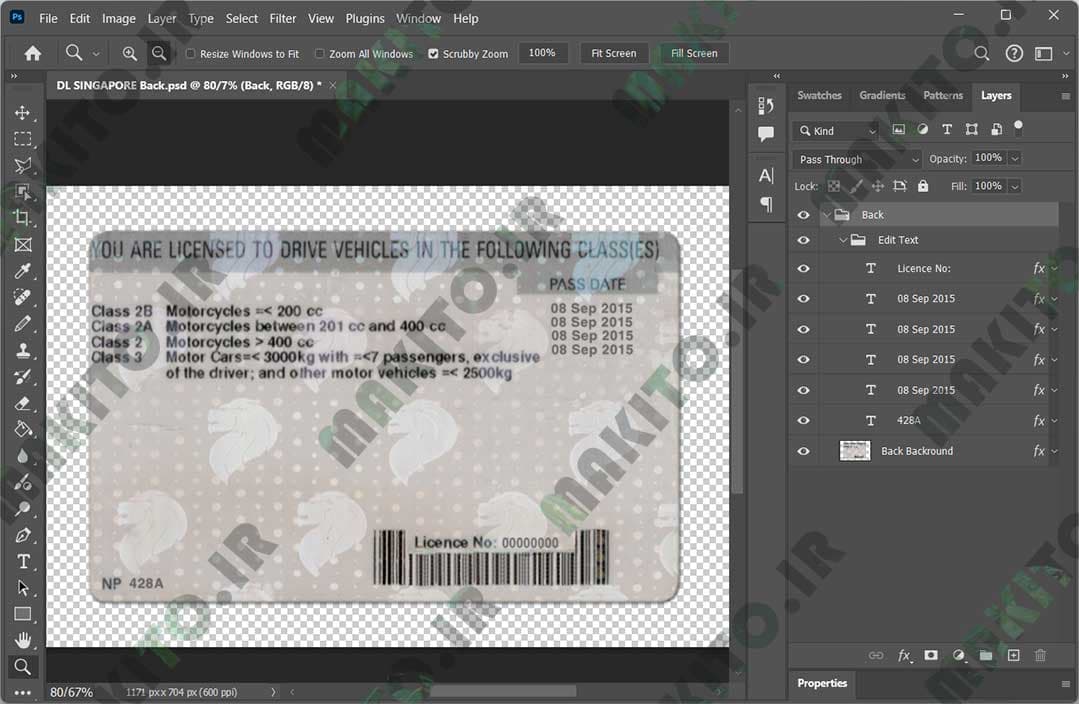Select the Paint Bucket tool
1079x704 pixels.
tap(23, 429)
